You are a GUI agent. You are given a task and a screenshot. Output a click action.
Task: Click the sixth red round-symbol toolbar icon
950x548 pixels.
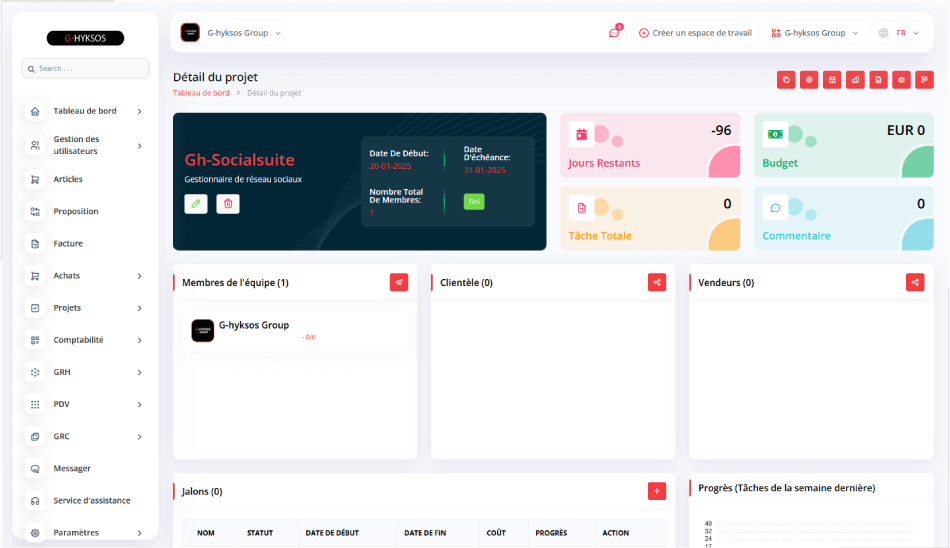click(902, 80)
